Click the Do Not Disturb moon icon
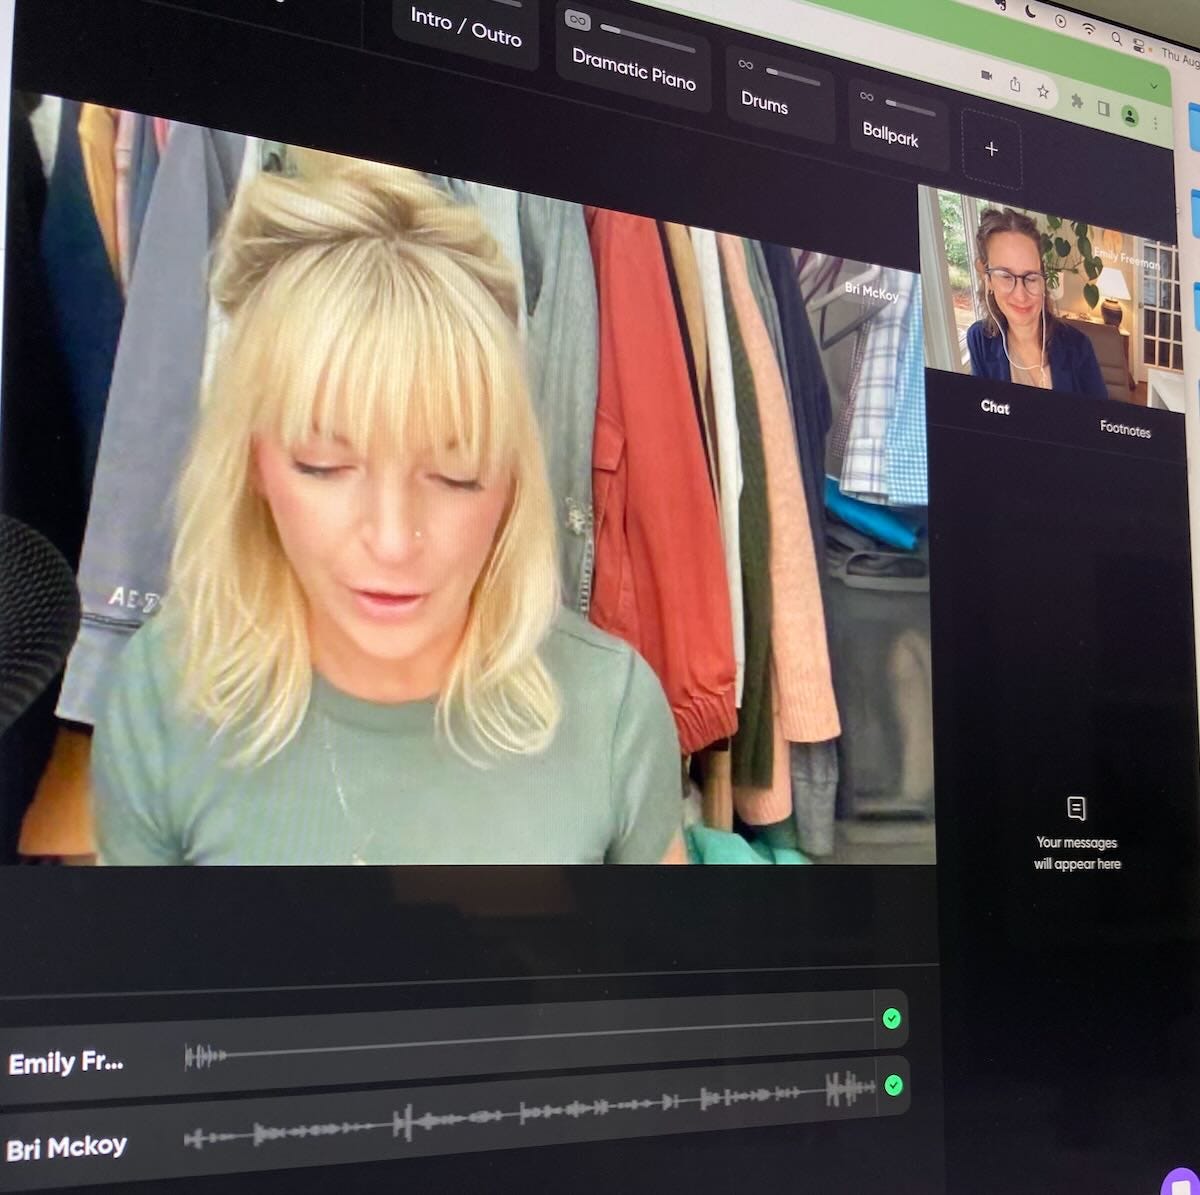1200x1195 pixels. click(x=1029, y=11)
